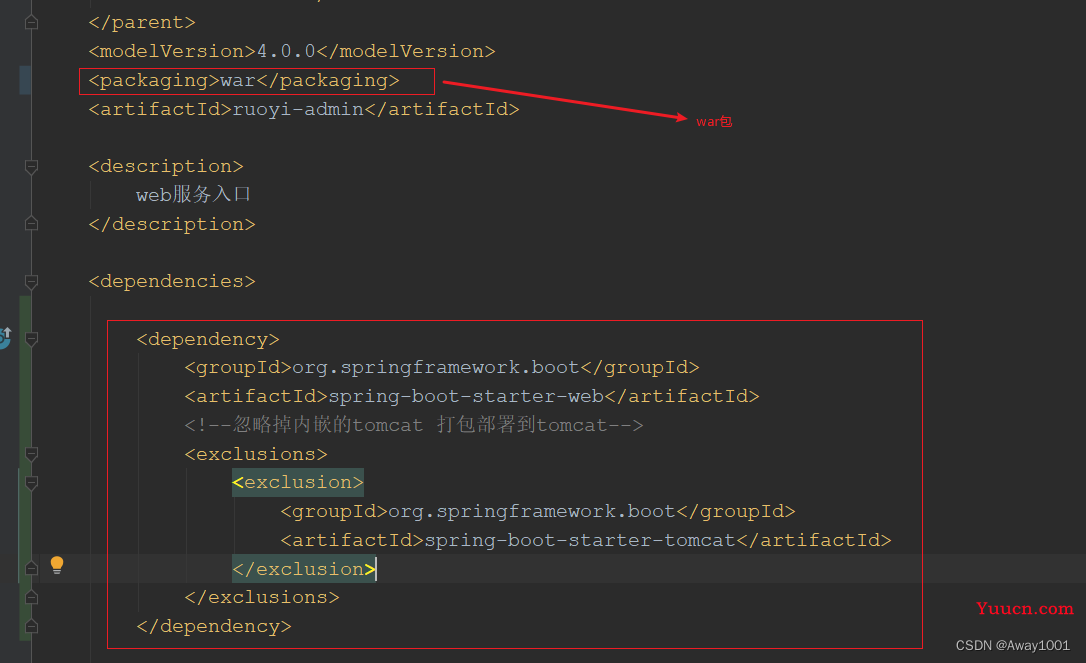The image size is (1086, 663).
Task: Click the spring-boot-starter-tomcat artifactId value
Action: click(580, 540)
